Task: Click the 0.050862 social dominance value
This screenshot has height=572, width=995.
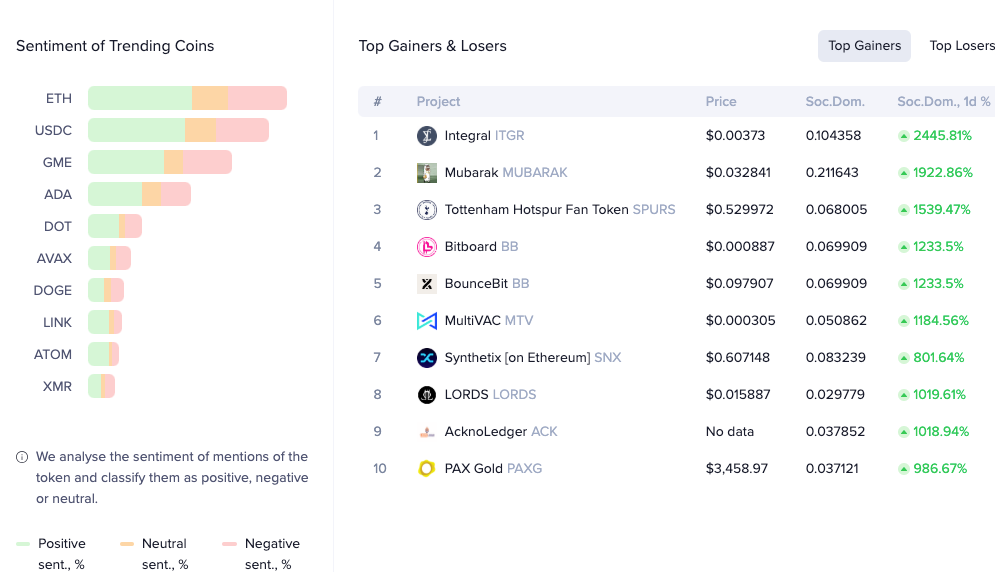Action: pos(836,321)
